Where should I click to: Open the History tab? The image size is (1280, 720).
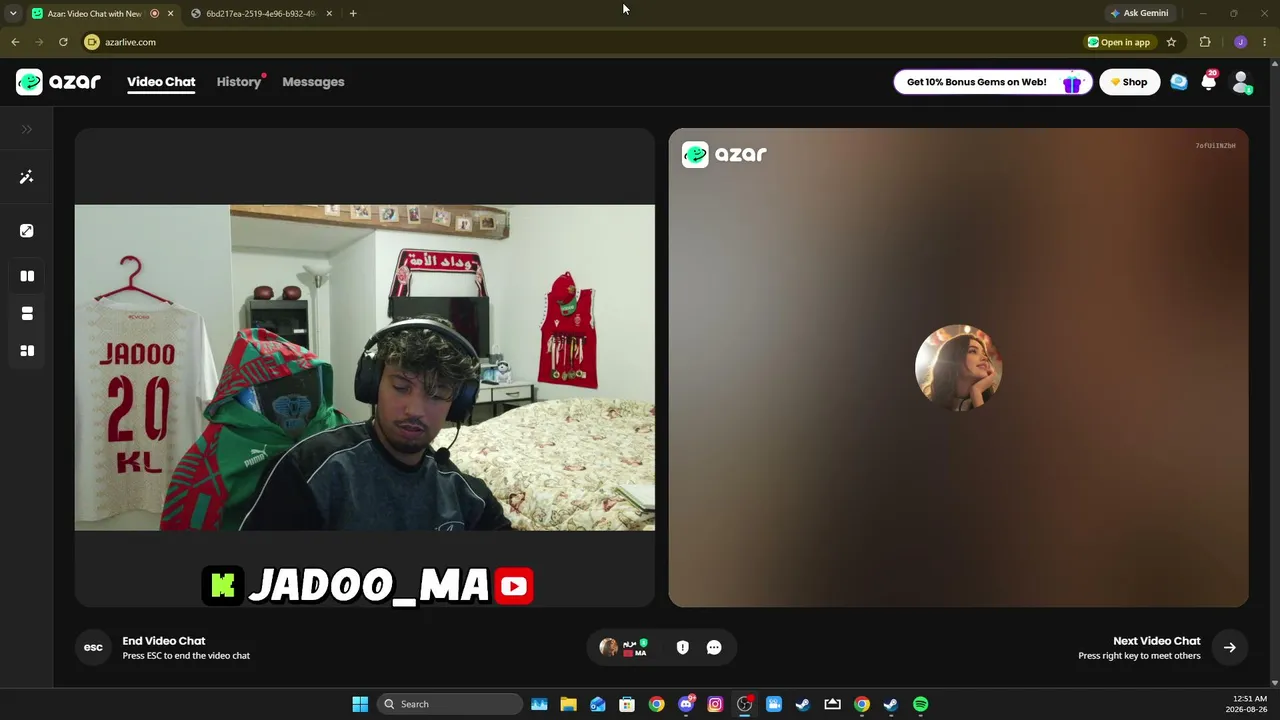click(x=239, y=82)
